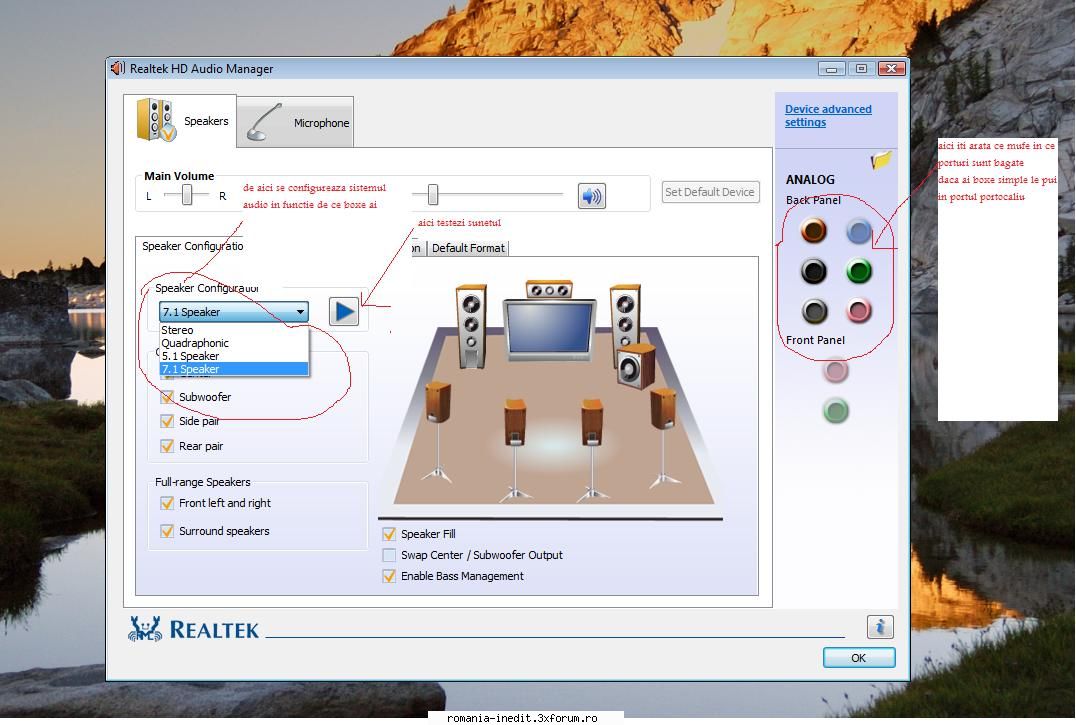Click the side right speaker on stand
Screen dimensions: 1076x725
click(663, 436)
